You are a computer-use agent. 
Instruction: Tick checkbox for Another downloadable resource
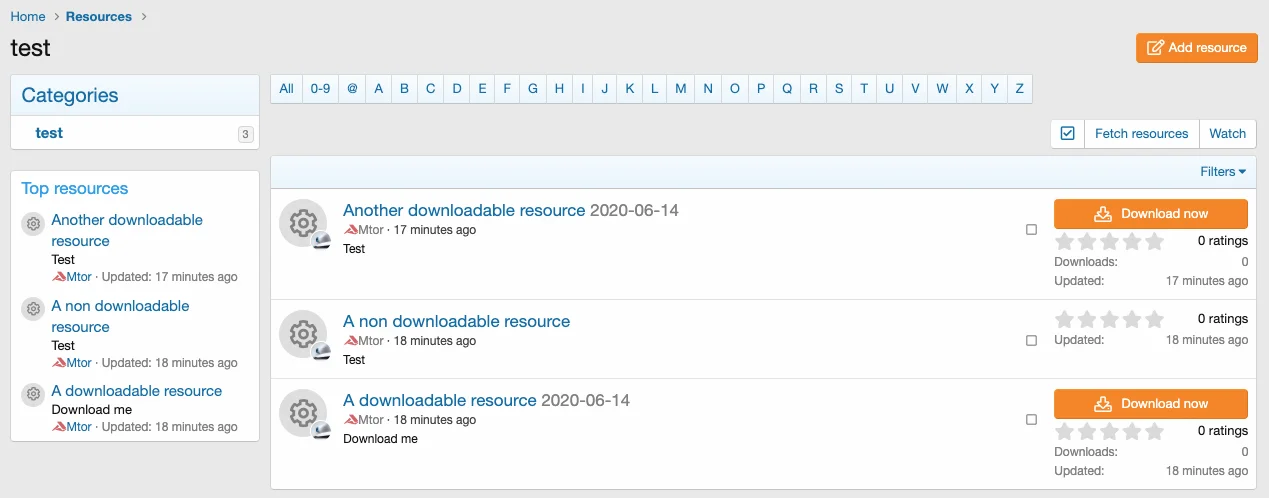tap(1031, 230)
